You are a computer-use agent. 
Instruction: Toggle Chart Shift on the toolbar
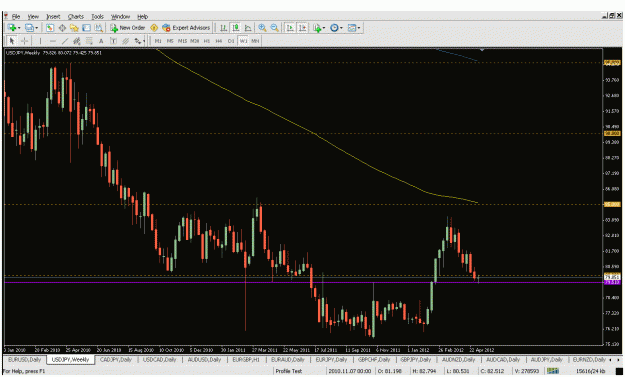point(302,28)
